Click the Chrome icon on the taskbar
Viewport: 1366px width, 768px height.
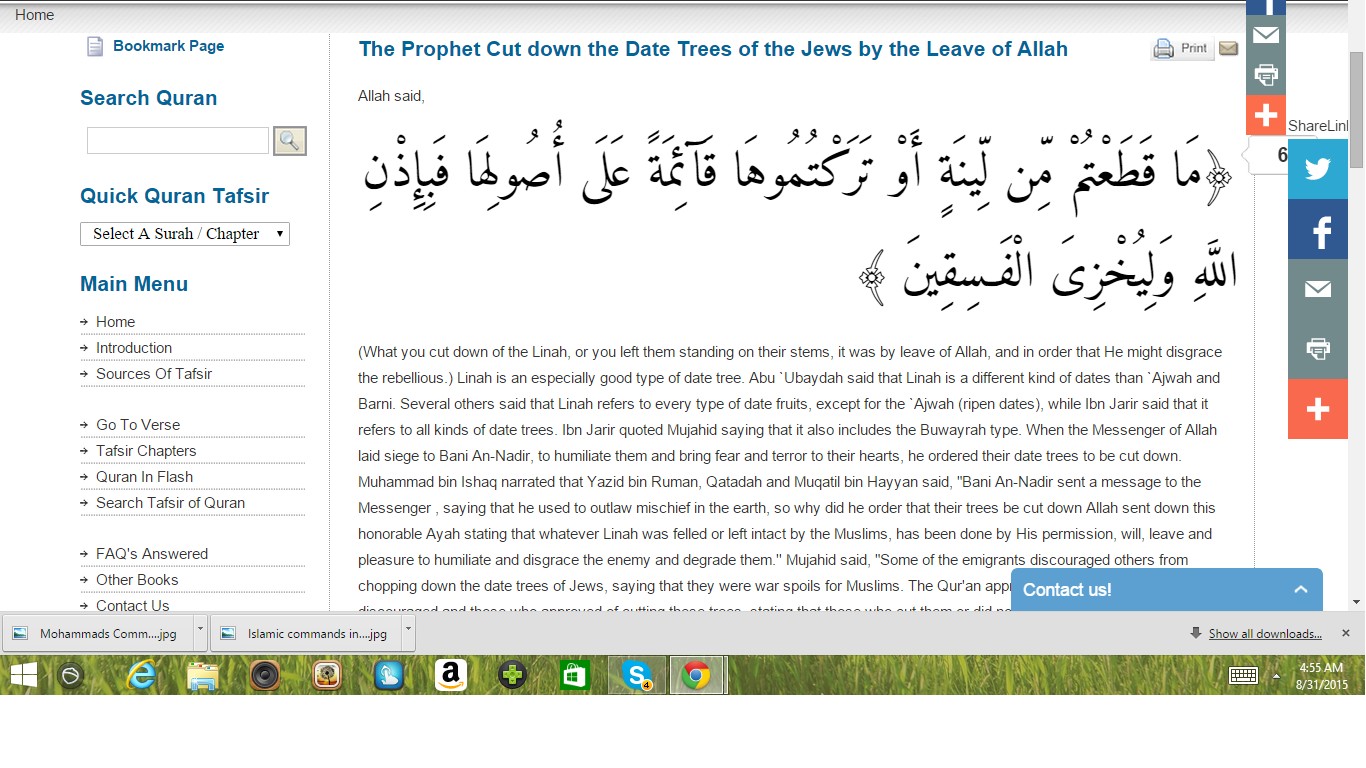697,676
